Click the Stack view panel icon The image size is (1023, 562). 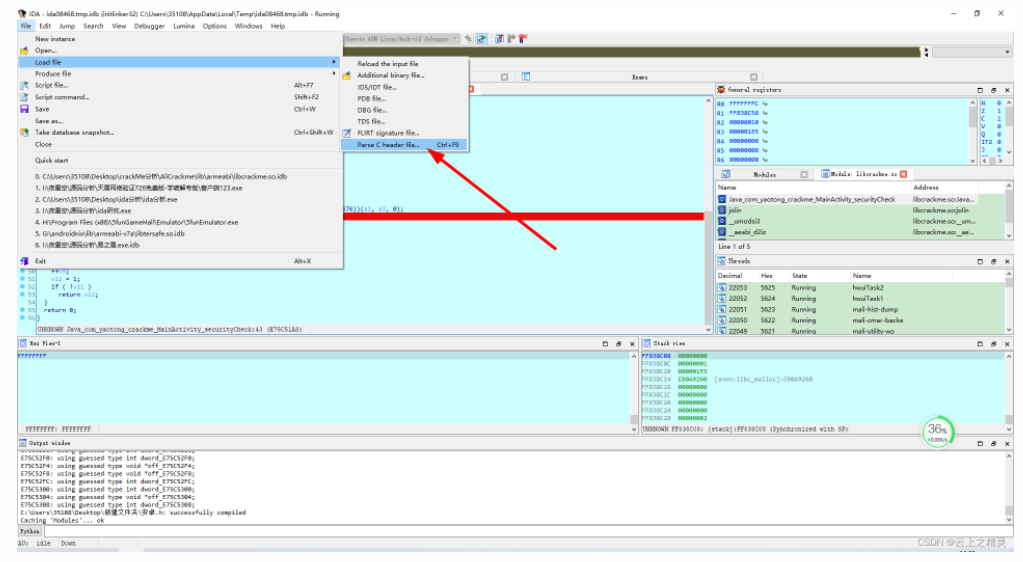(647, 343)
